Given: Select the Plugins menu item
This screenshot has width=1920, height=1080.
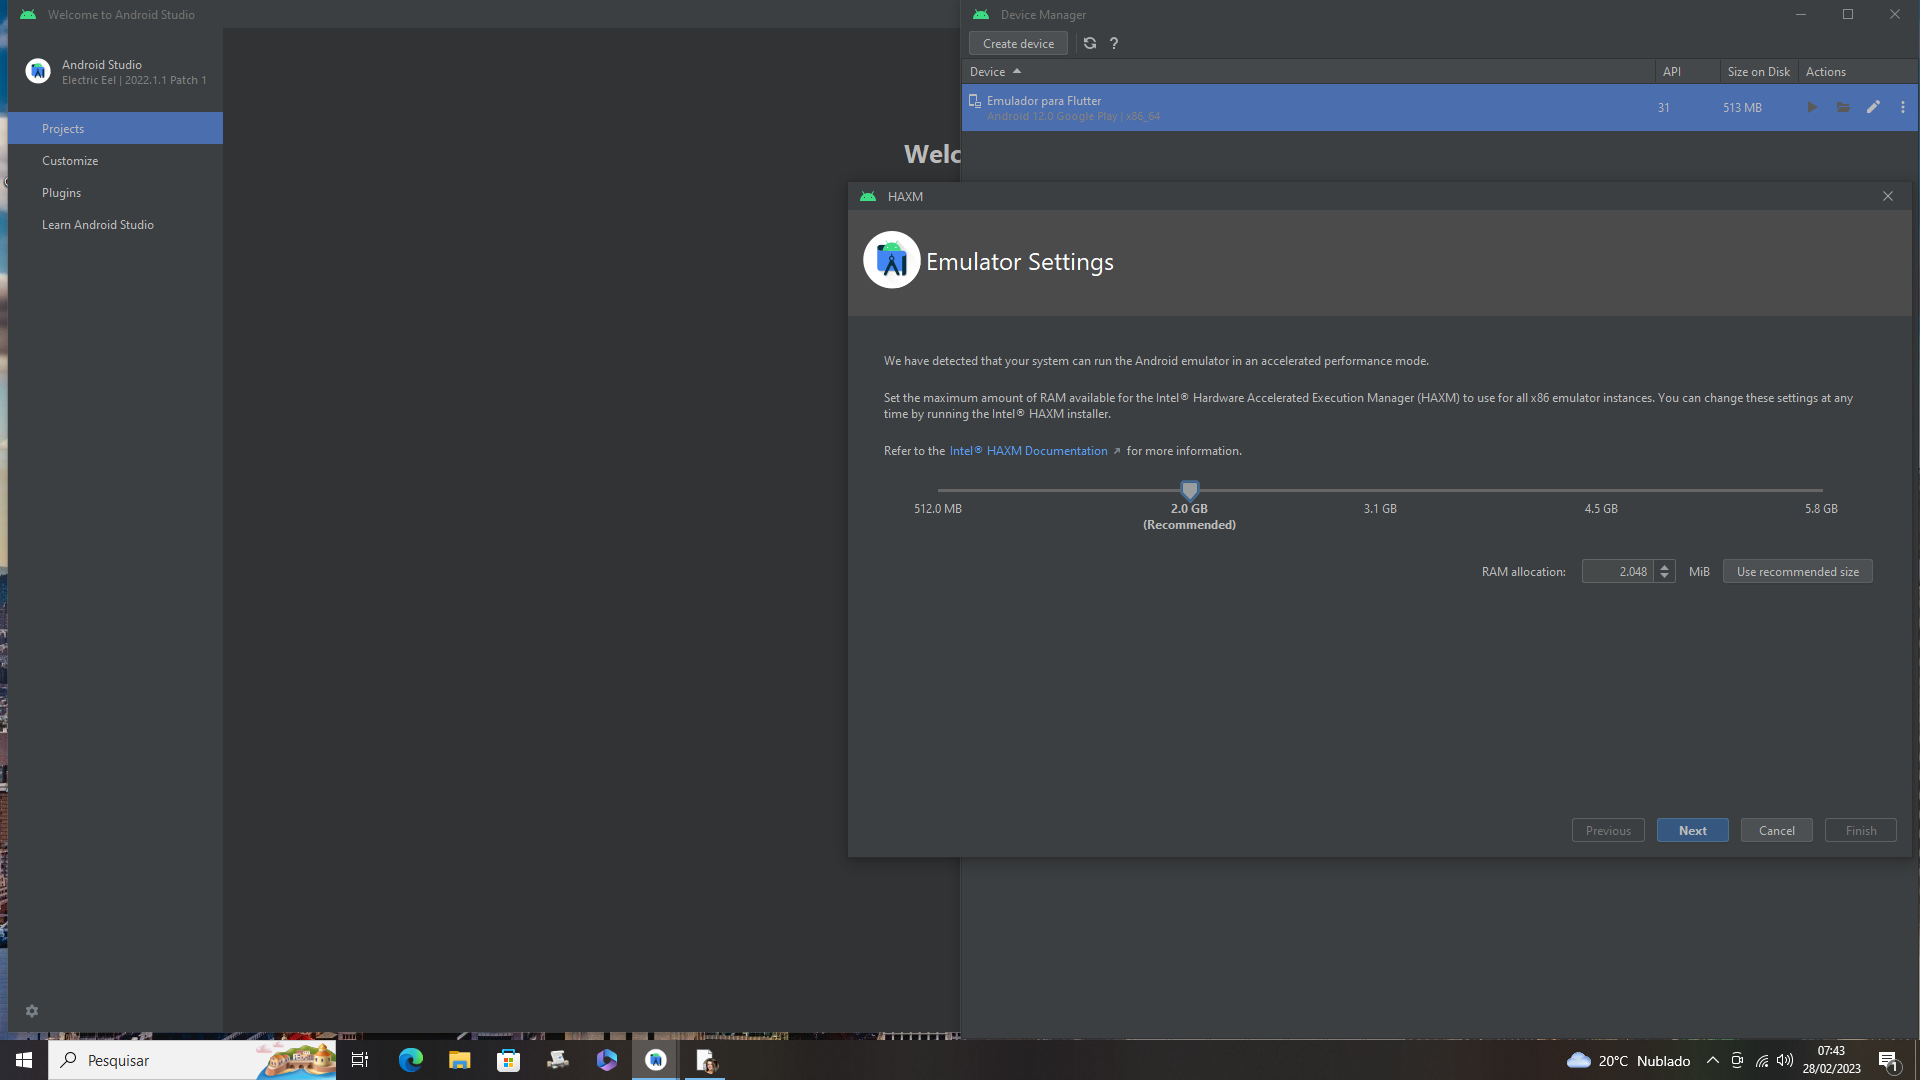Looking at the screenshot, I should [61, 193].
